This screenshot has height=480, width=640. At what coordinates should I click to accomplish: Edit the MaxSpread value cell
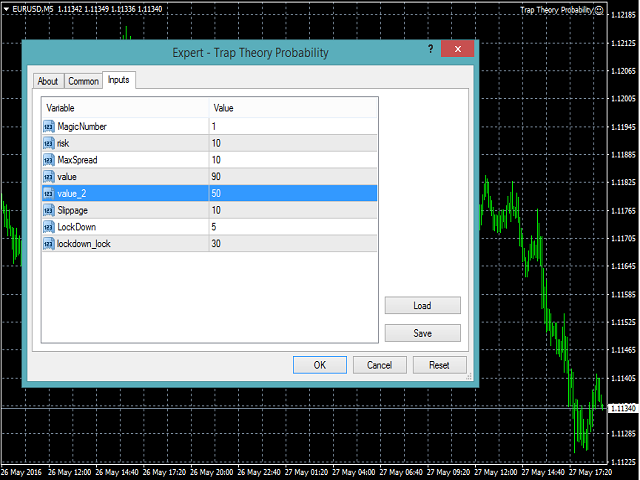point(293,160)
